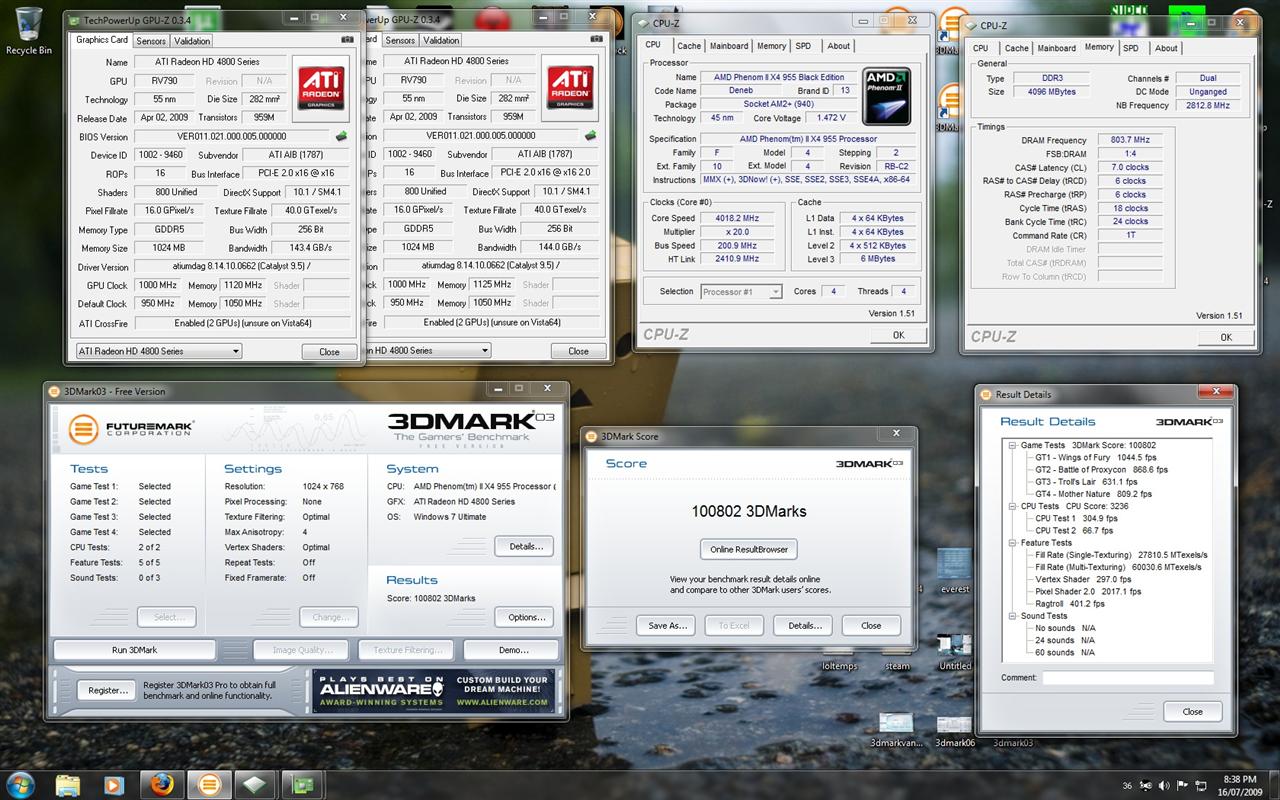Viewport: 1280px width, 800px height.
Task: Open GPU selector dropdown in front GPU-Z window
Action: (x=159, y=351)
